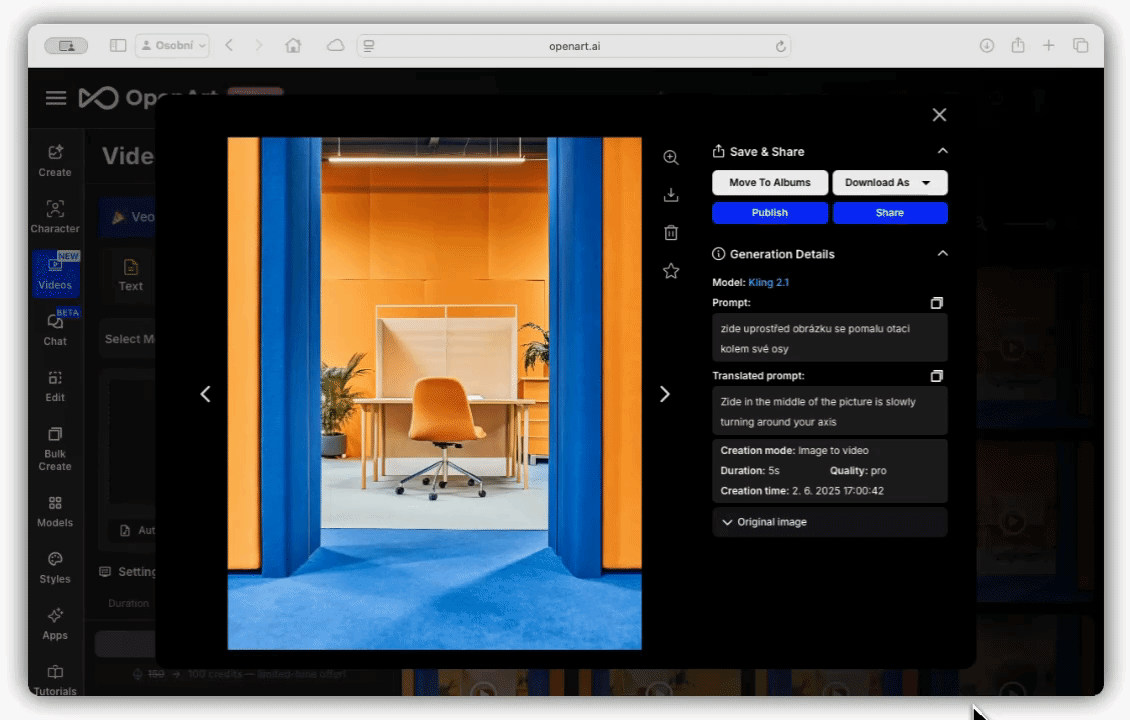Open the Character section in sidebar

55,217
